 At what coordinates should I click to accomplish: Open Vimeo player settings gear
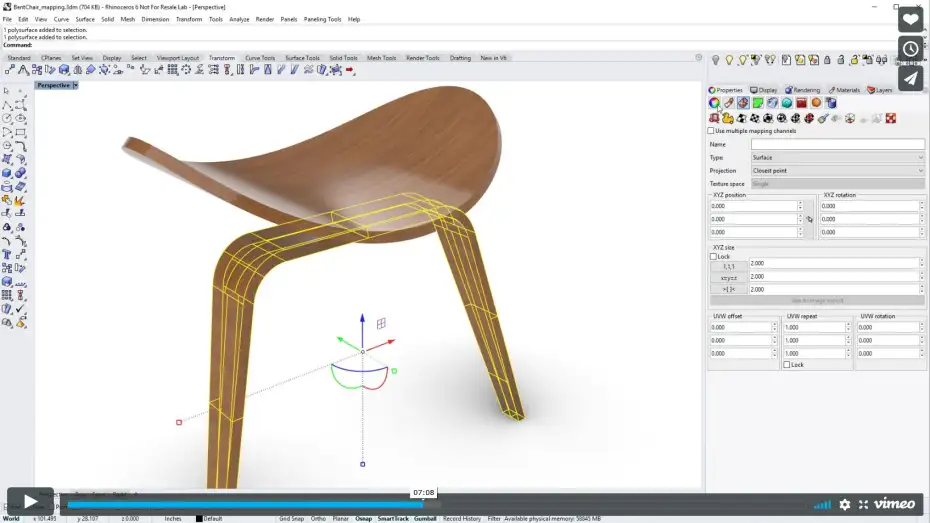(x=845, y=505)
